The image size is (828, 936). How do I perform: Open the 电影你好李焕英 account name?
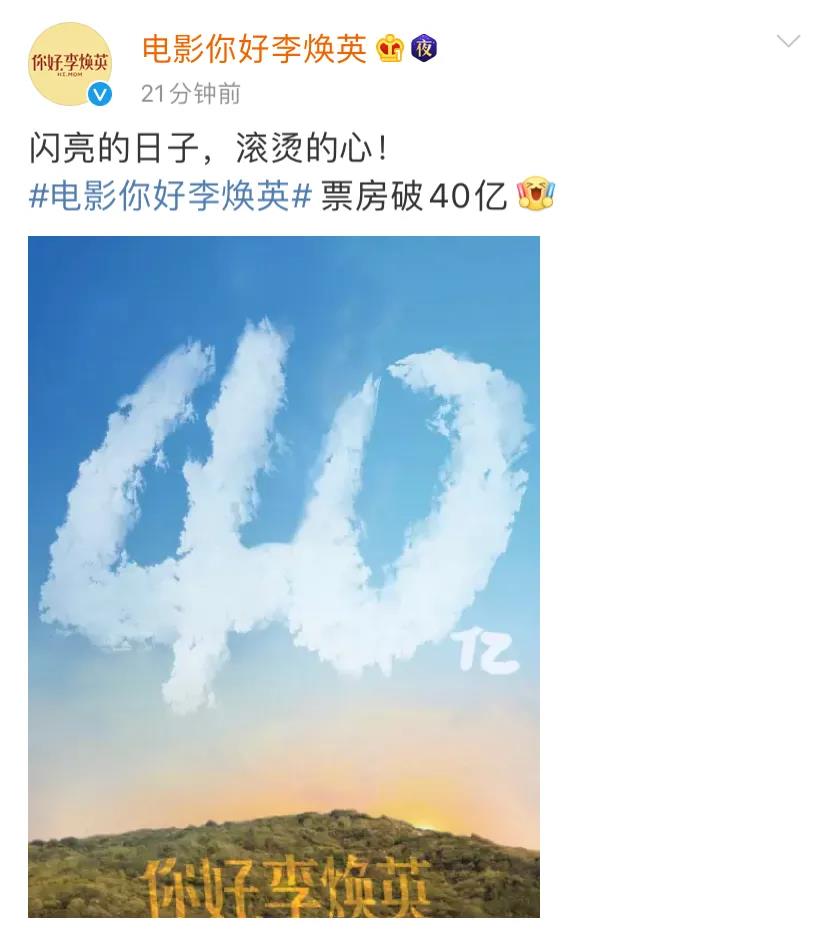(254, 49)
